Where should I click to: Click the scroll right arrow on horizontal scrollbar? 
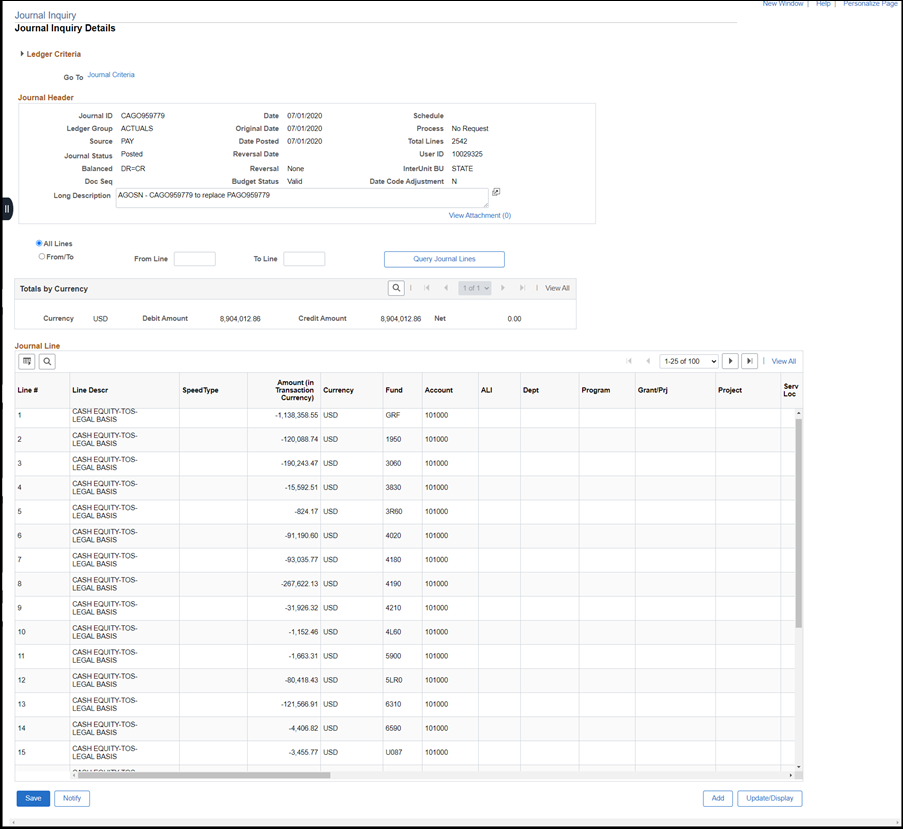791,775
